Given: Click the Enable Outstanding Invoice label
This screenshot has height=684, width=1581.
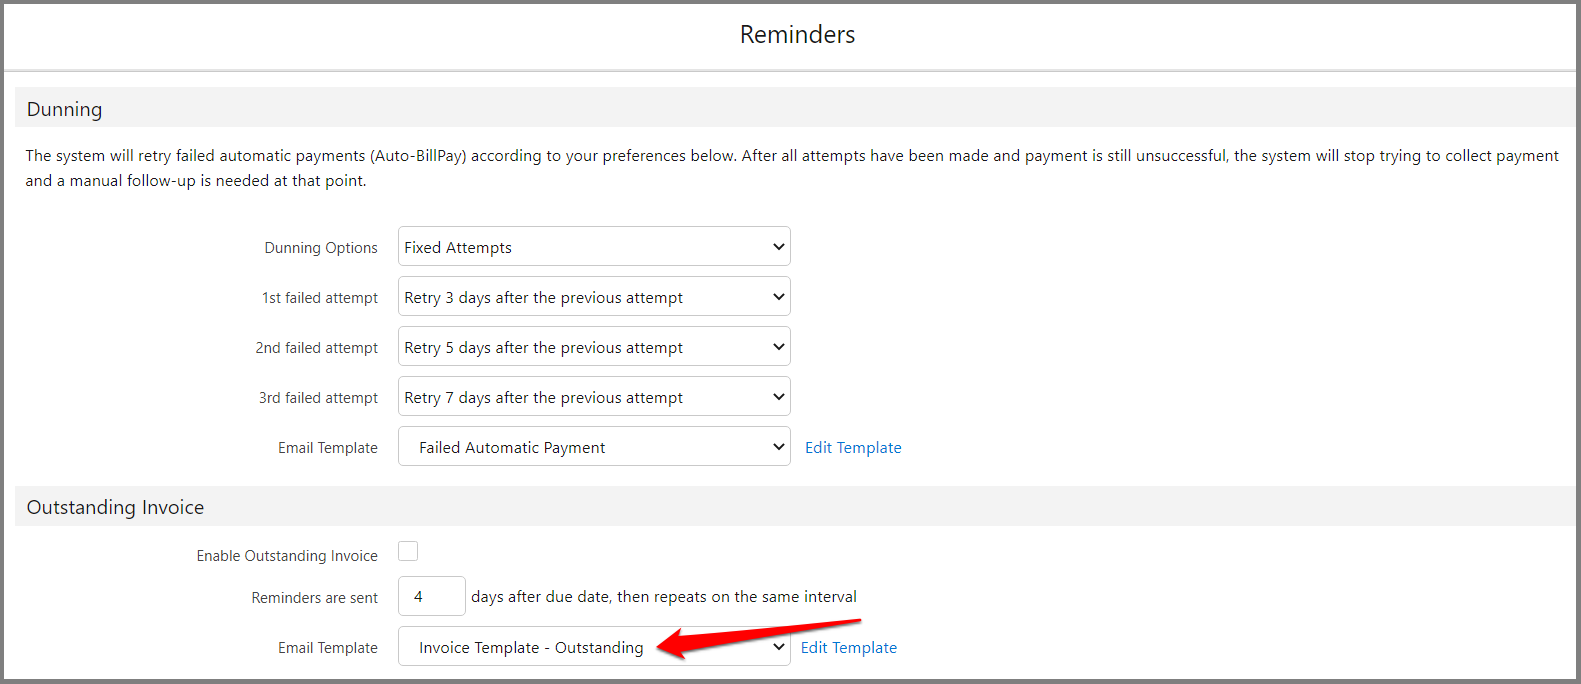Looking at the screenshot, I should click(x=287, y=556).
